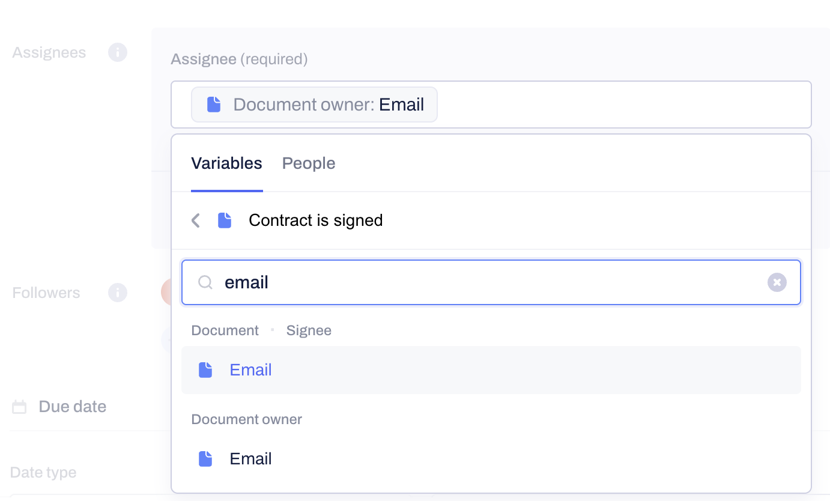The height and width of the screenshot is (501, 830).
Task: Go back from Contract is signed
Action: coord(196,220)
